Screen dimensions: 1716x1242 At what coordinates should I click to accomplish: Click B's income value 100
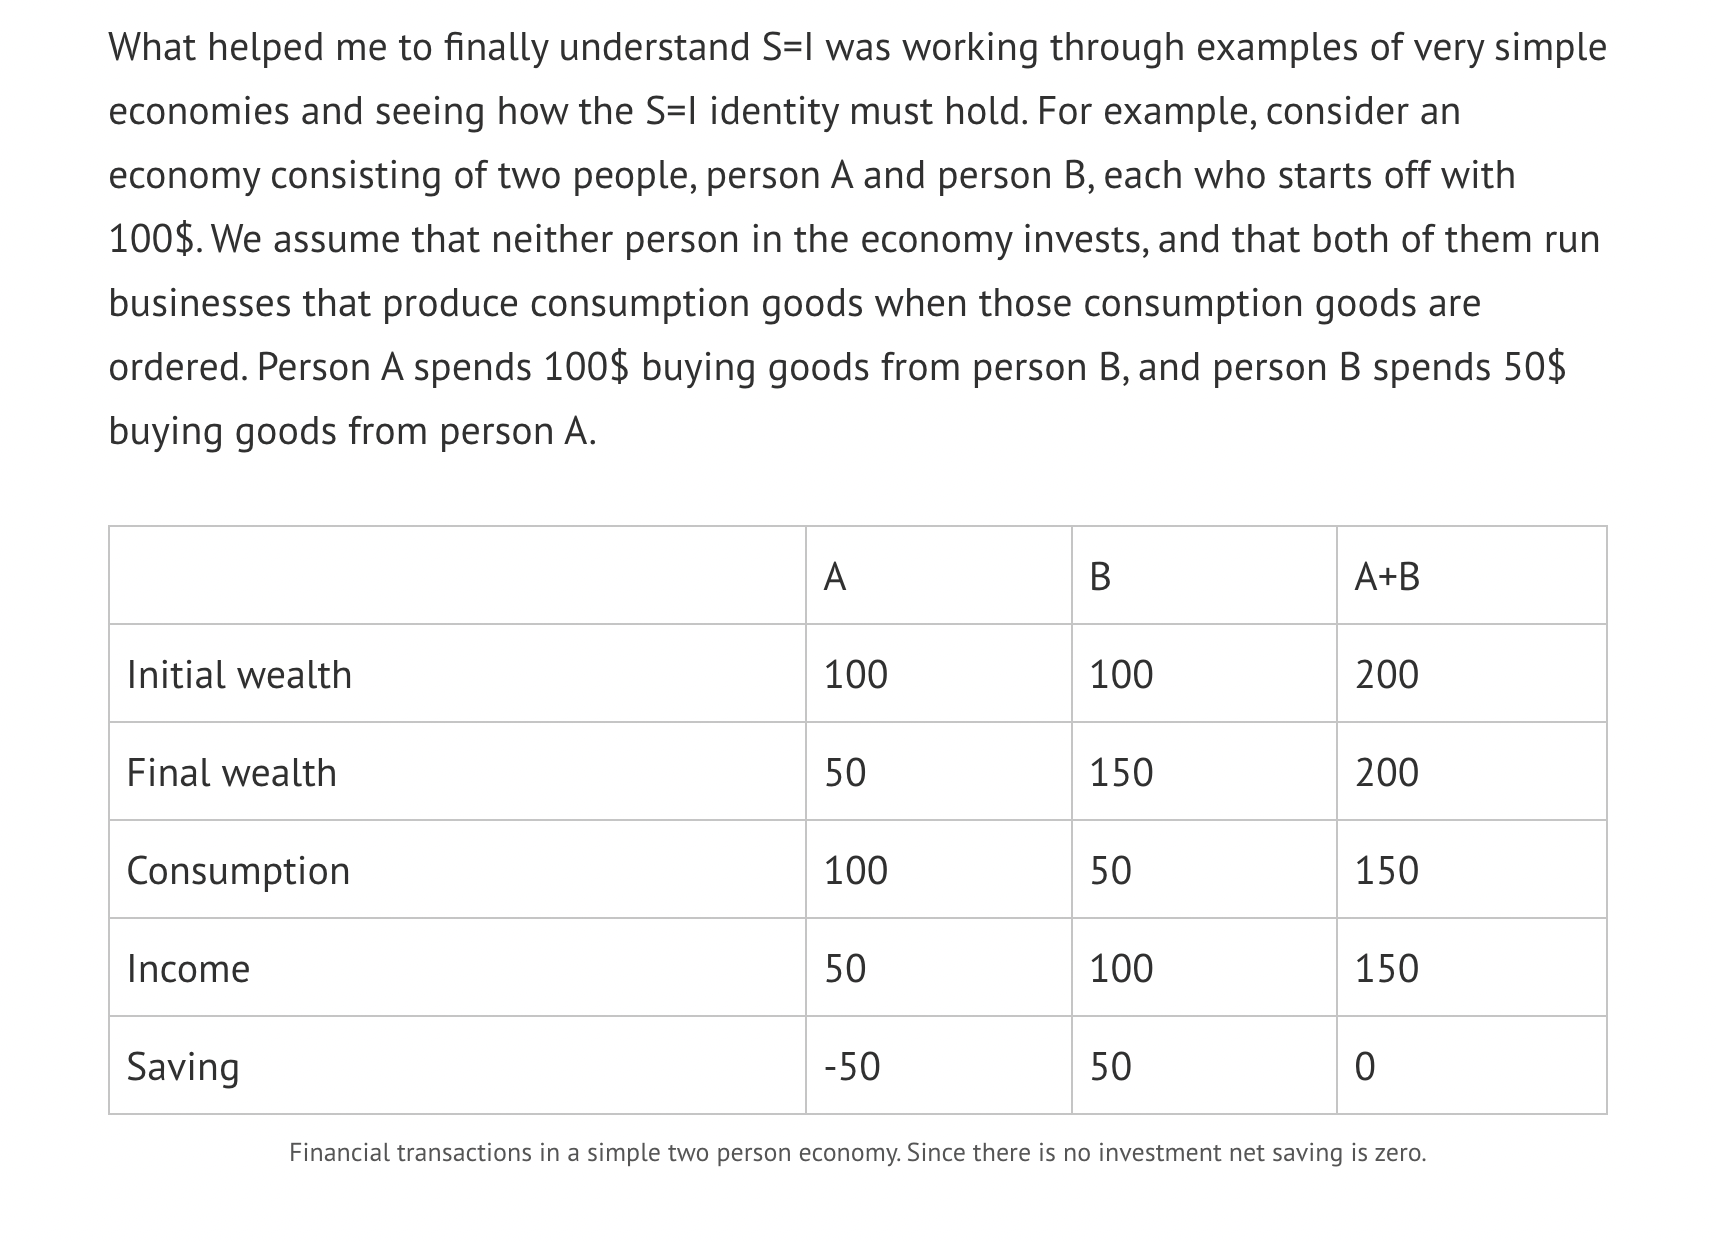coord(1121,969)
